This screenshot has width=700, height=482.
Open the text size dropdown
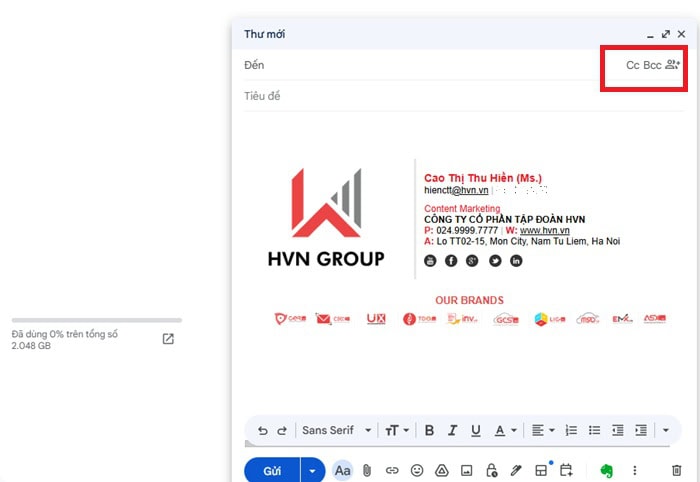397,431
